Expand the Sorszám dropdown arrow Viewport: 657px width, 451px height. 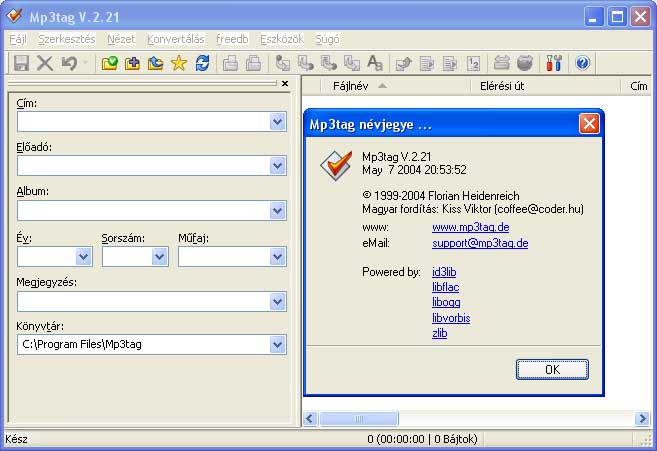pos(160,257)
